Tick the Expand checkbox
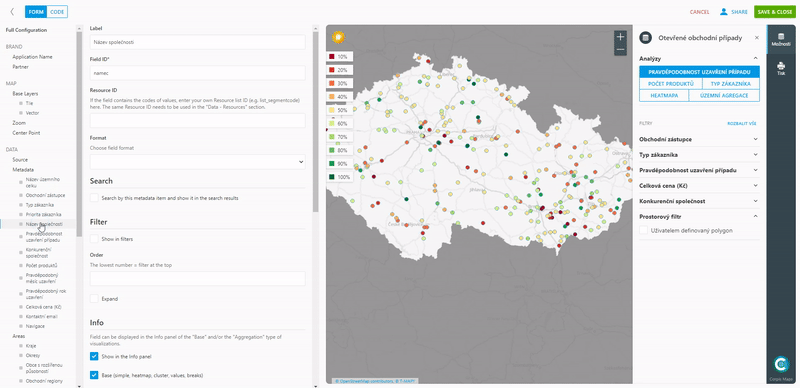Viewport: 800px width, 388px height. pyautogui.click(x=94, y=298)
